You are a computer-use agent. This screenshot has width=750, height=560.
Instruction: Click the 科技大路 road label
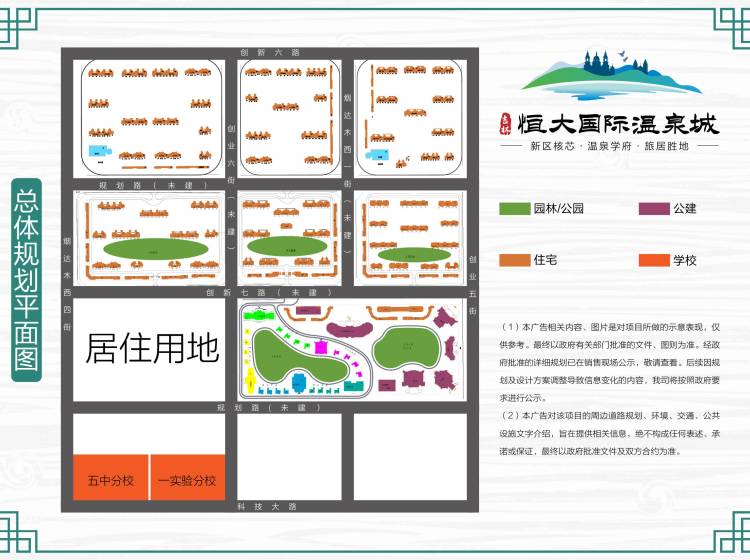(267, 506)
